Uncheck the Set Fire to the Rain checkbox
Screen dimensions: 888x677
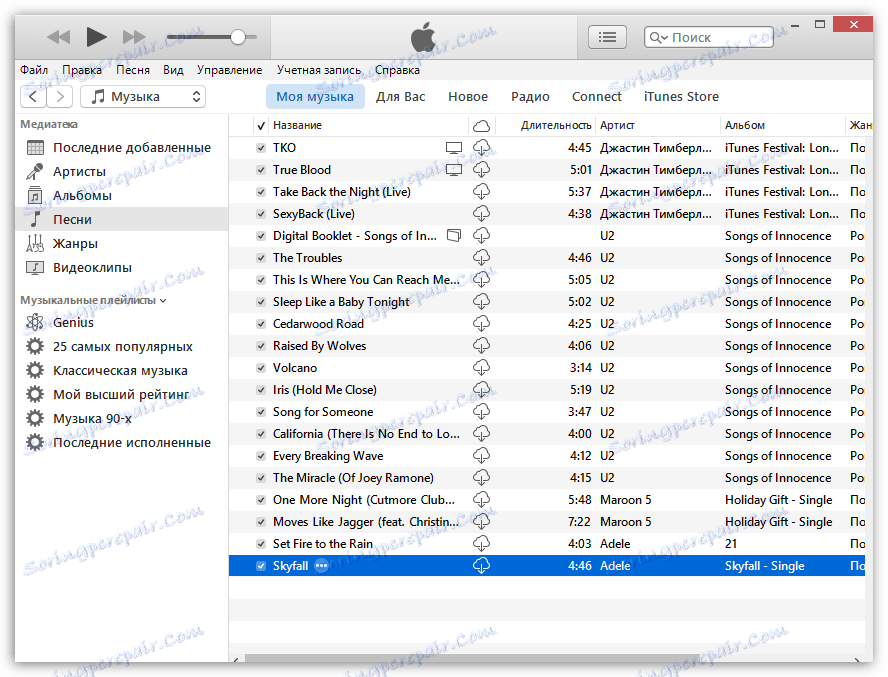coord(261,544)
